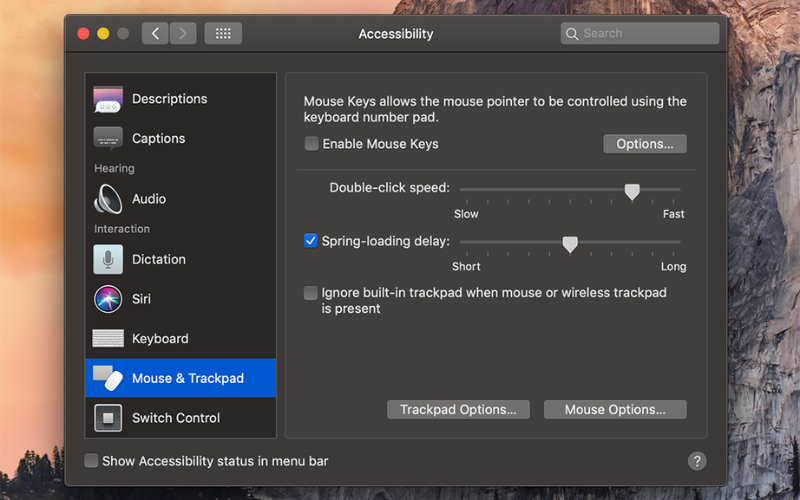Open the Switch Control icon
The image size is (800, 500).
[x=108, y=418]
